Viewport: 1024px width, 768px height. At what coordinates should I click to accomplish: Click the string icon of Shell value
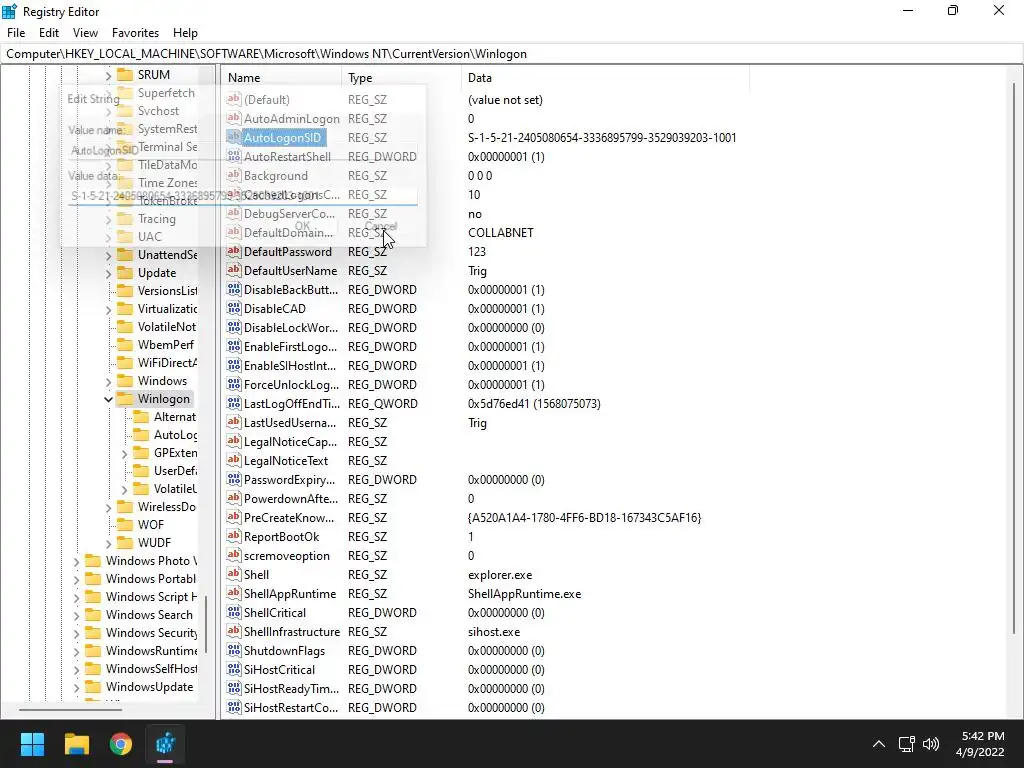[x=233, y=574]
